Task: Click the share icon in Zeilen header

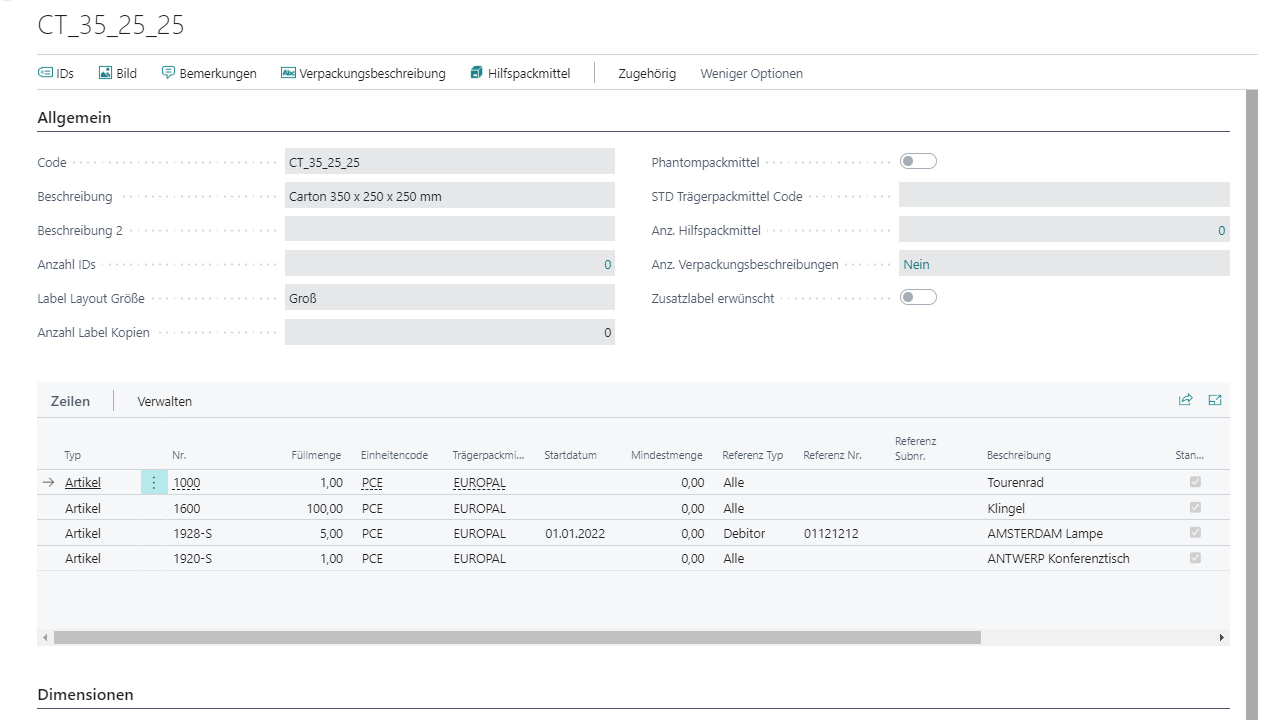Action: click(1186, 400)
